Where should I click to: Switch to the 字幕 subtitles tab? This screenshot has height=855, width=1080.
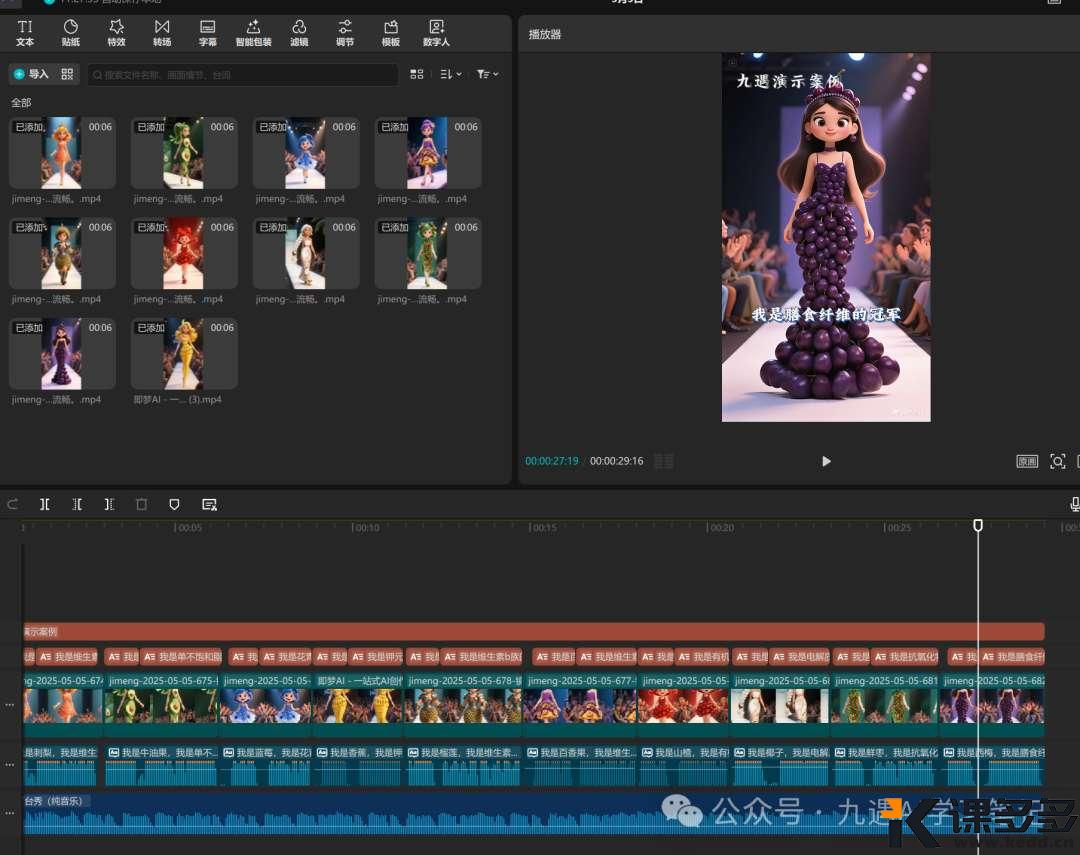(208, 33)
